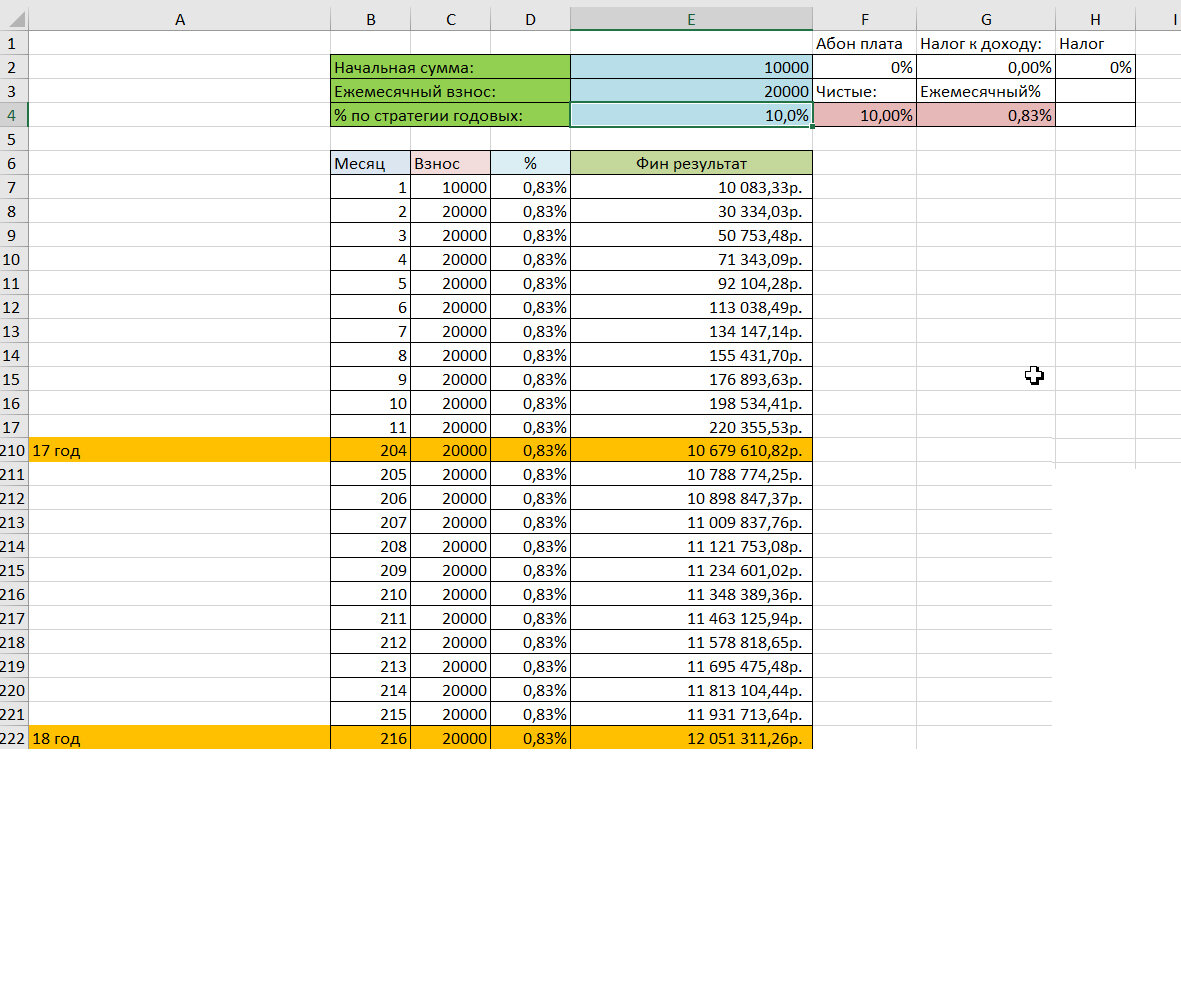Click the 'Налог' cell in column H
The height and width of the screenshot is (1000, 1181).
[x=1095, y=44]
